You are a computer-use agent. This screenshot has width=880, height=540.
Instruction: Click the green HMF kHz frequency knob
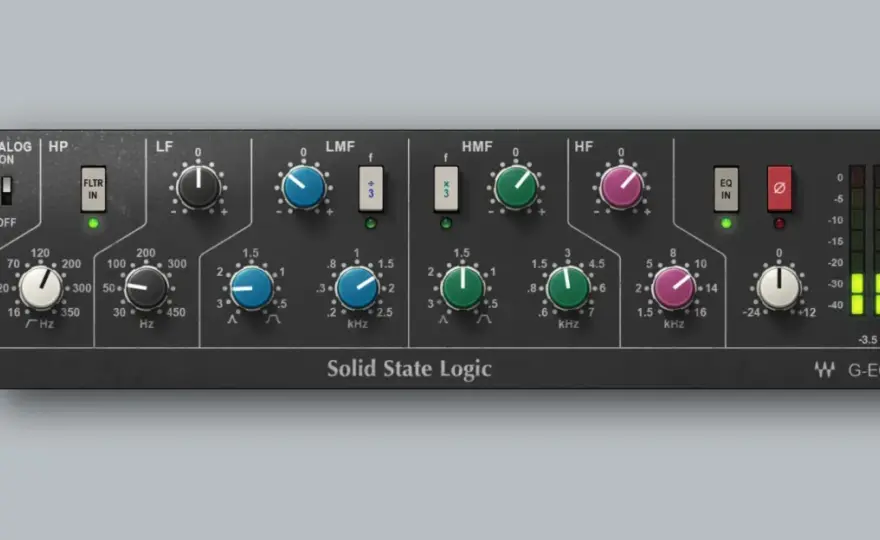(568, 288)
